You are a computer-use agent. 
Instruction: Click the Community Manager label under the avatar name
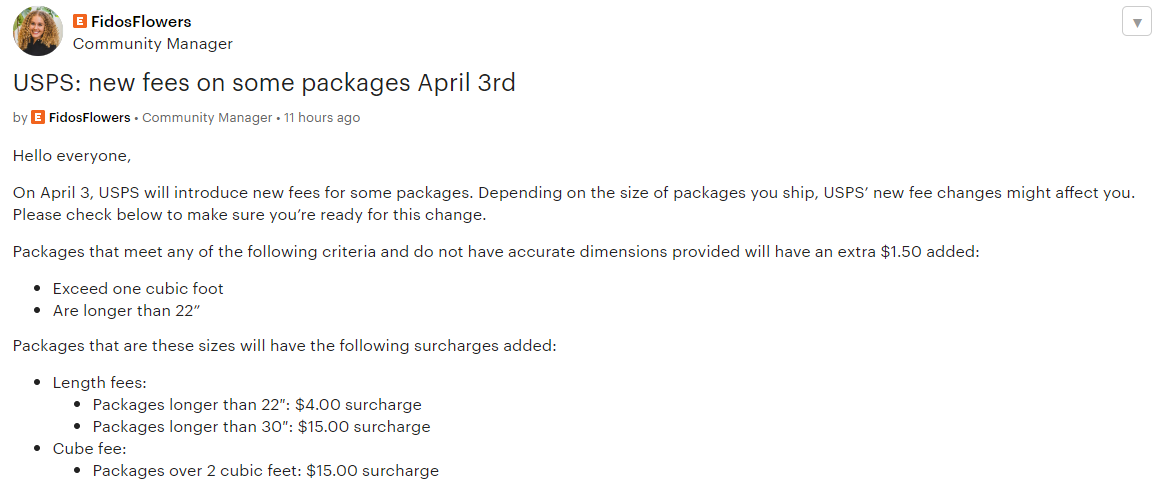[153, 44]
